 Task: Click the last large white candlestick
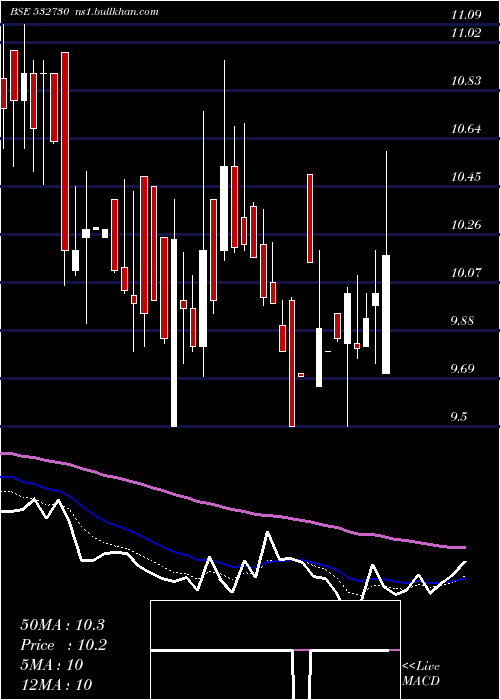[386, 314]
